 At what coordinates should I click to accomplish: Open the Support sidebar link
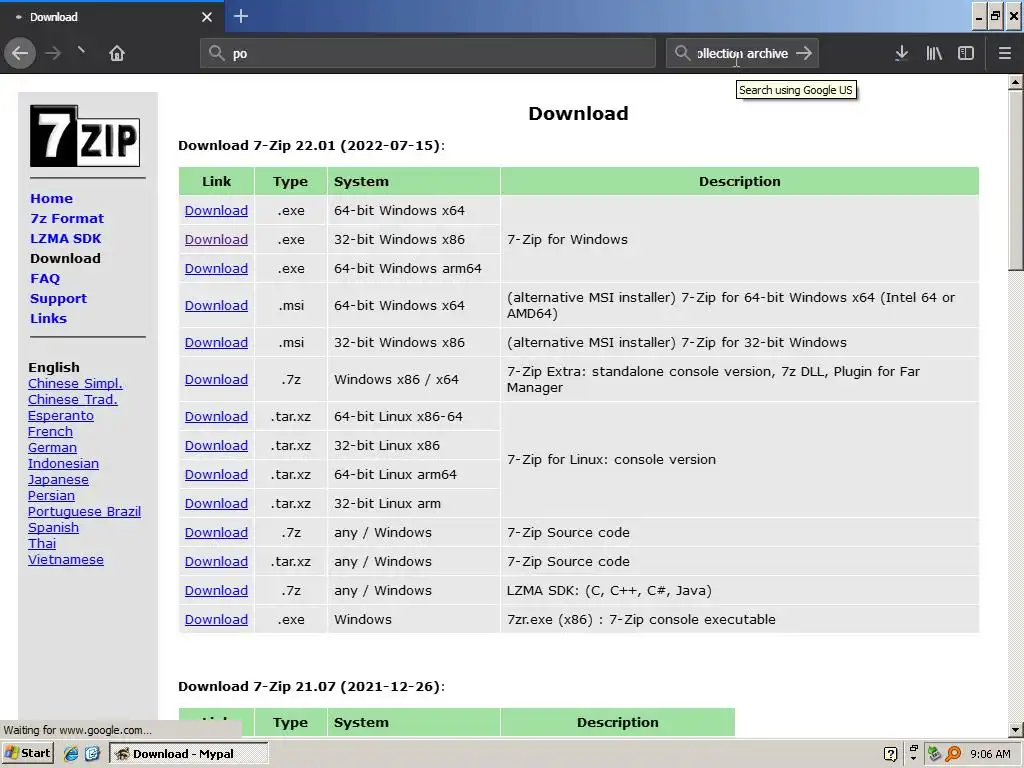58,298
